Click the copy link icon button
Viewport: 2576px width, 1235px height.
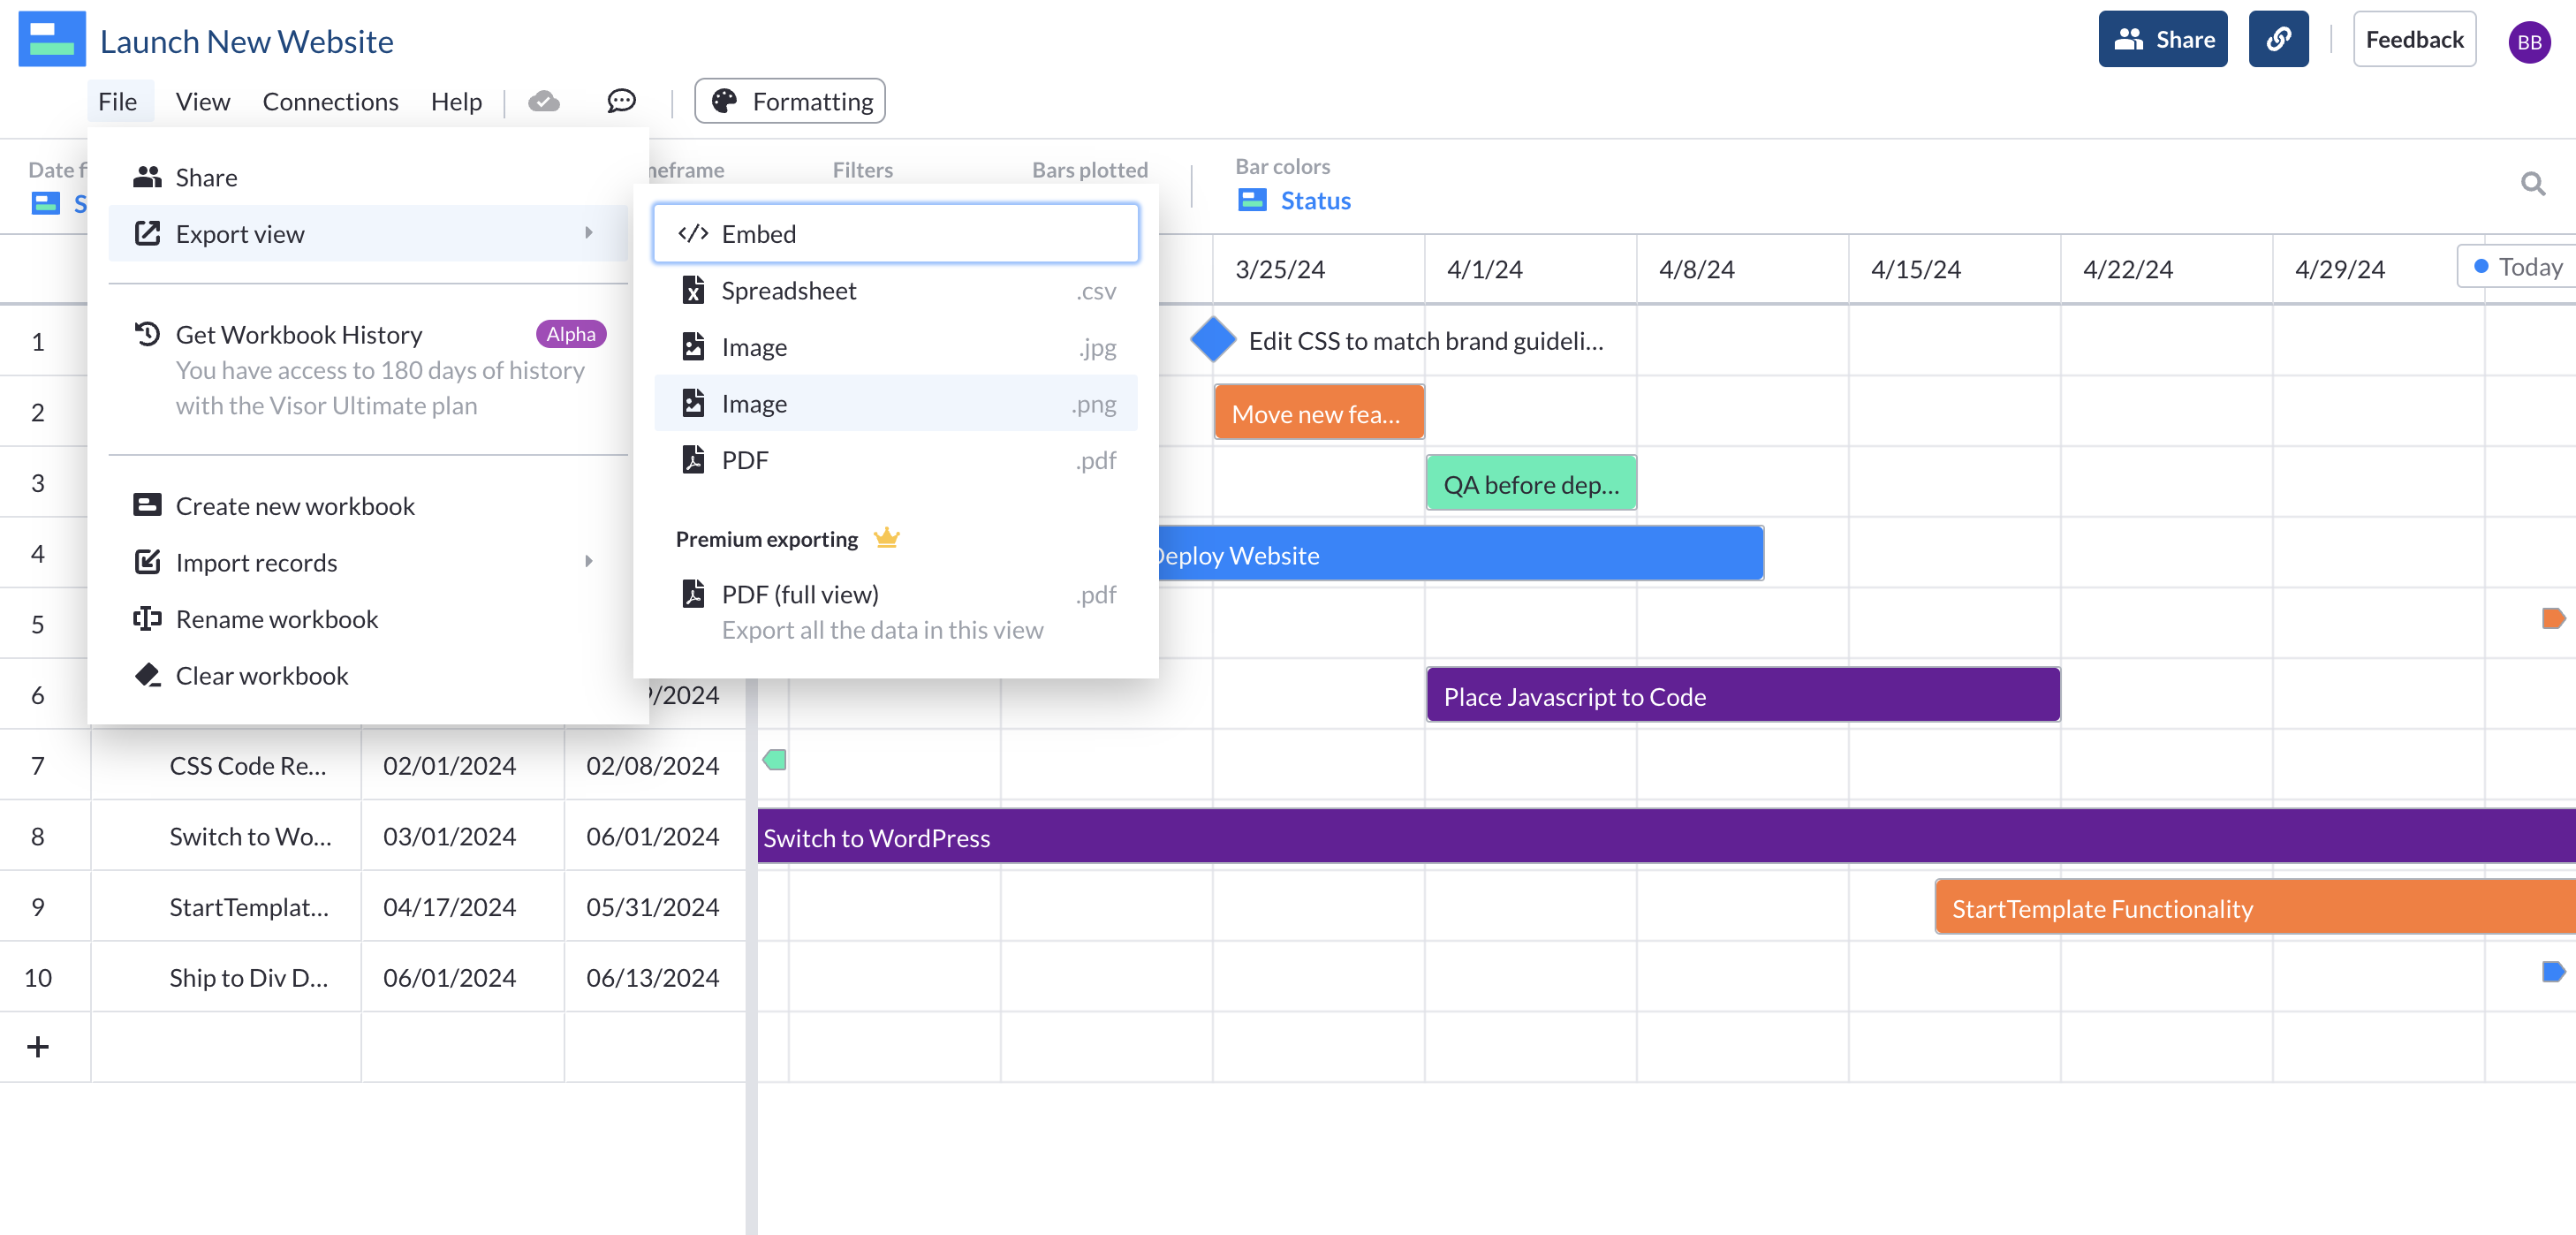[2277, 40]
